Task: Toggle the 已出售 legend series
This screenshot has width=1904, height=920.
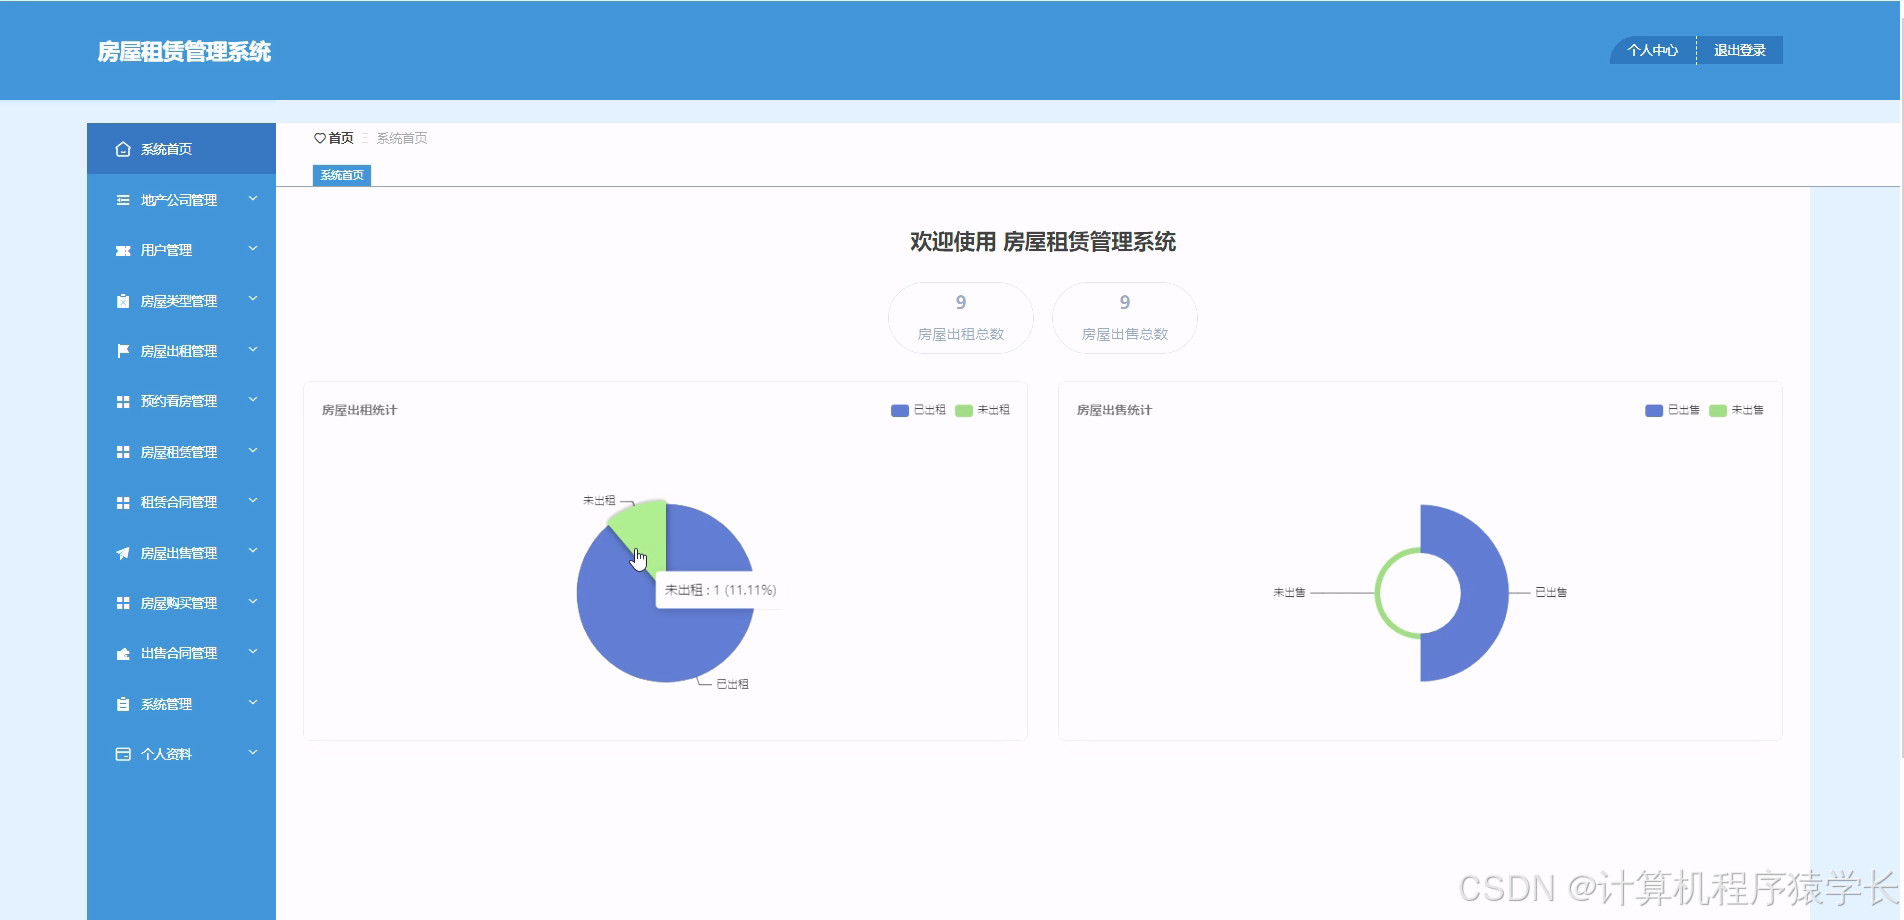Action: coord(1672,410)
